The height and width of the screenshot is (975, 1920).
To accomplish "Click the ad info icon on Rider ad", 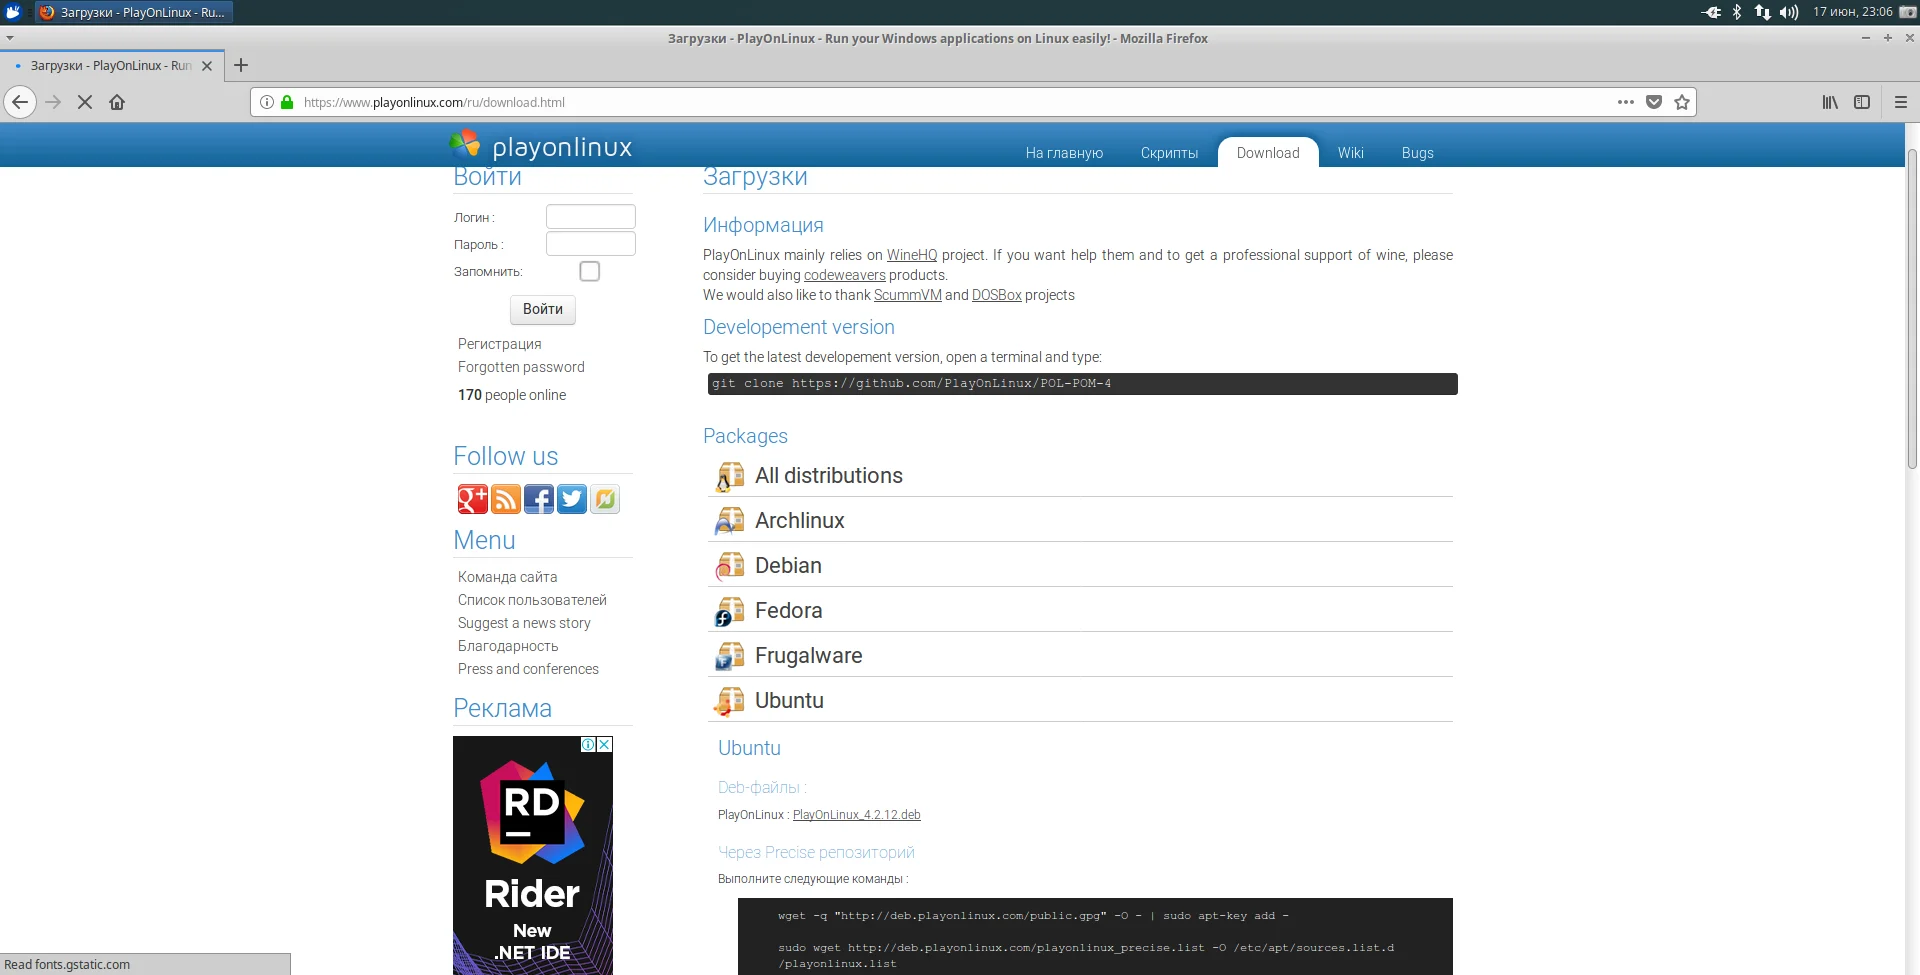I will pyautogui.click(x=589, y=744).
